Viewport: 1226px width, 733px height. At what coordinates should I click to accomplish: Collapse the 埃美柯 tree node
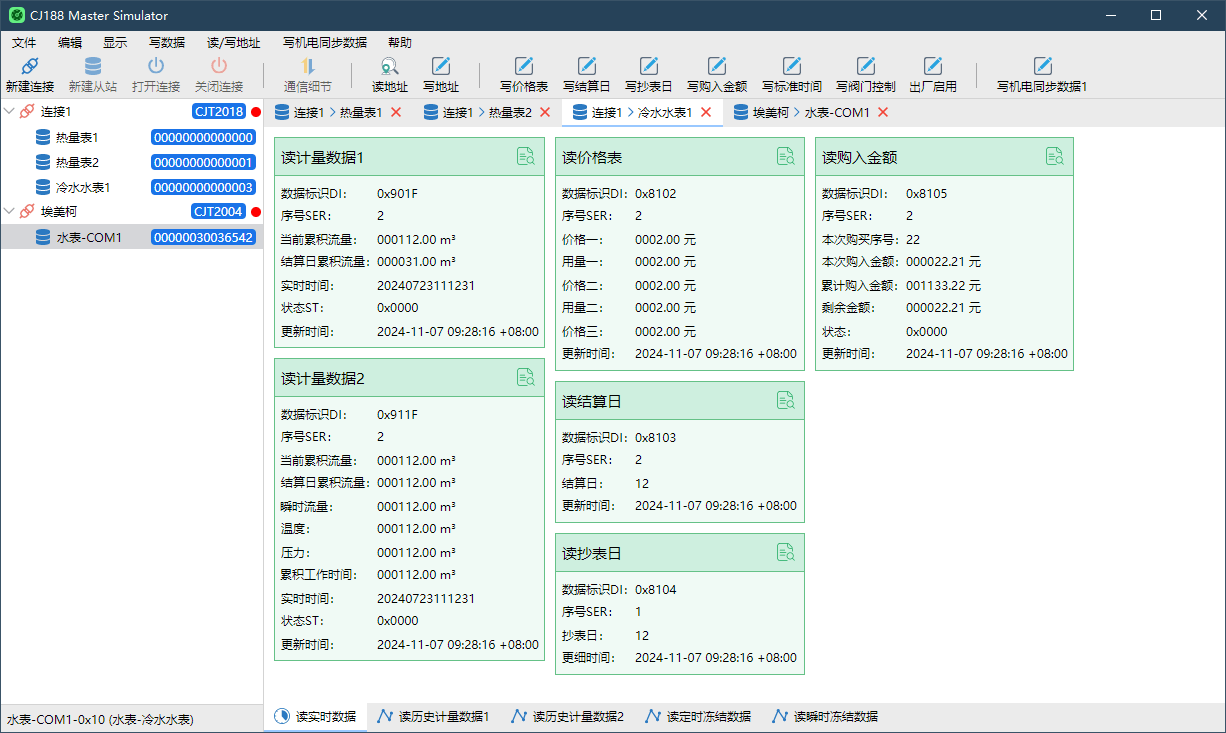pyautogui.click(x=11, y=211)
